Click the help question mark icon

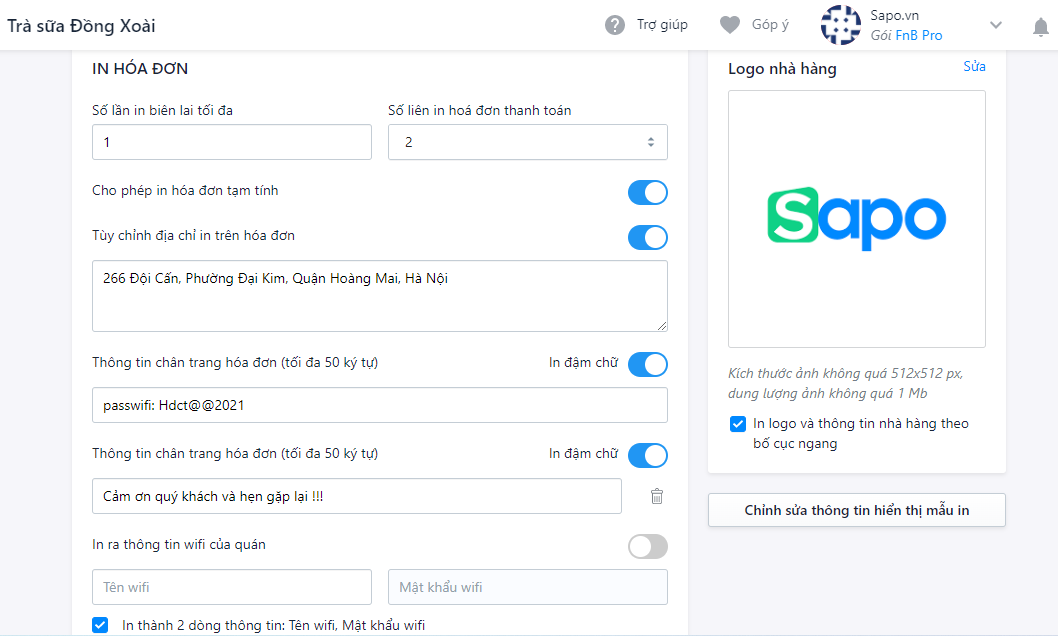pos(615,25)
